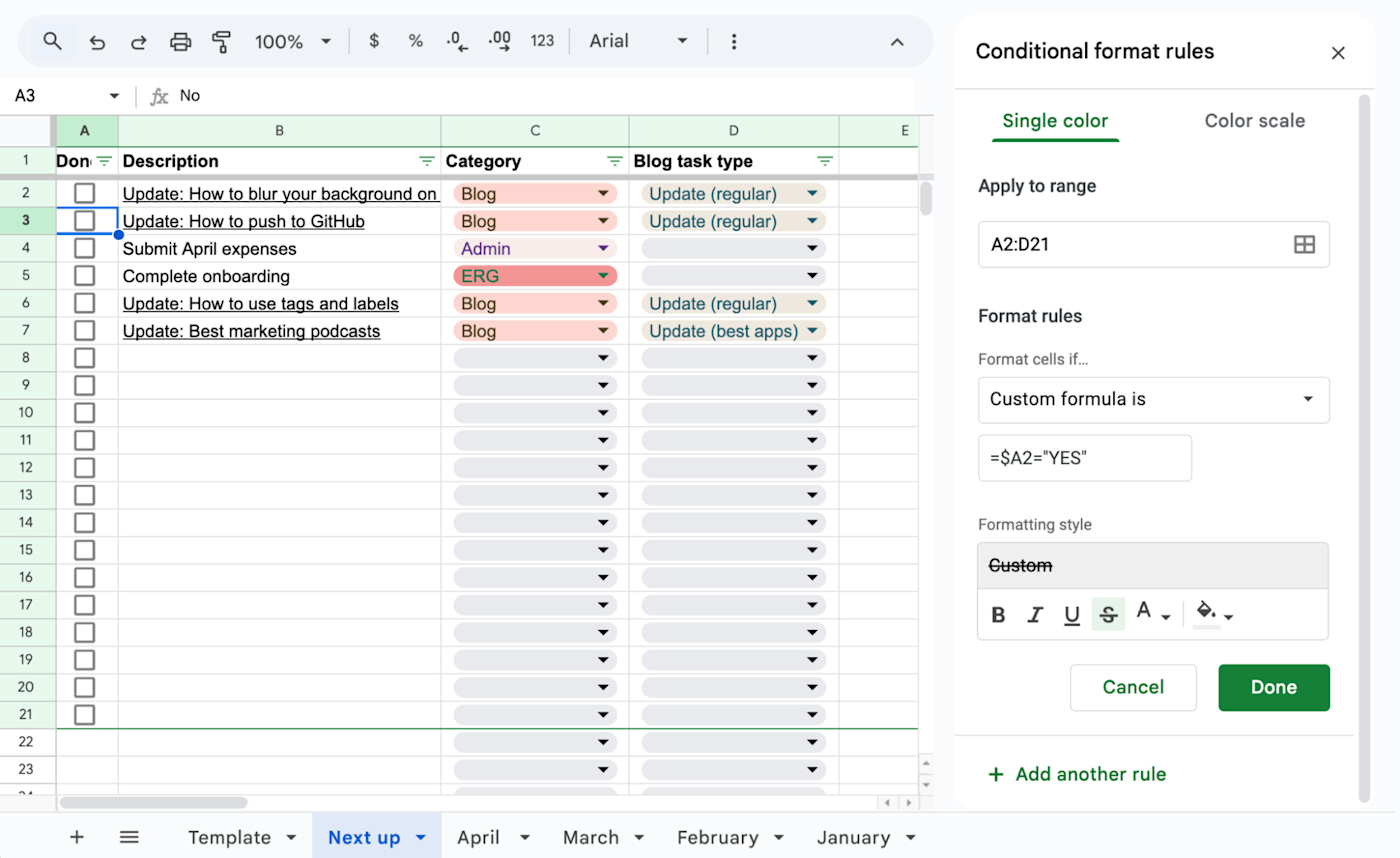Open the Custom formula is dropdown

click(x=1153, y=399)
